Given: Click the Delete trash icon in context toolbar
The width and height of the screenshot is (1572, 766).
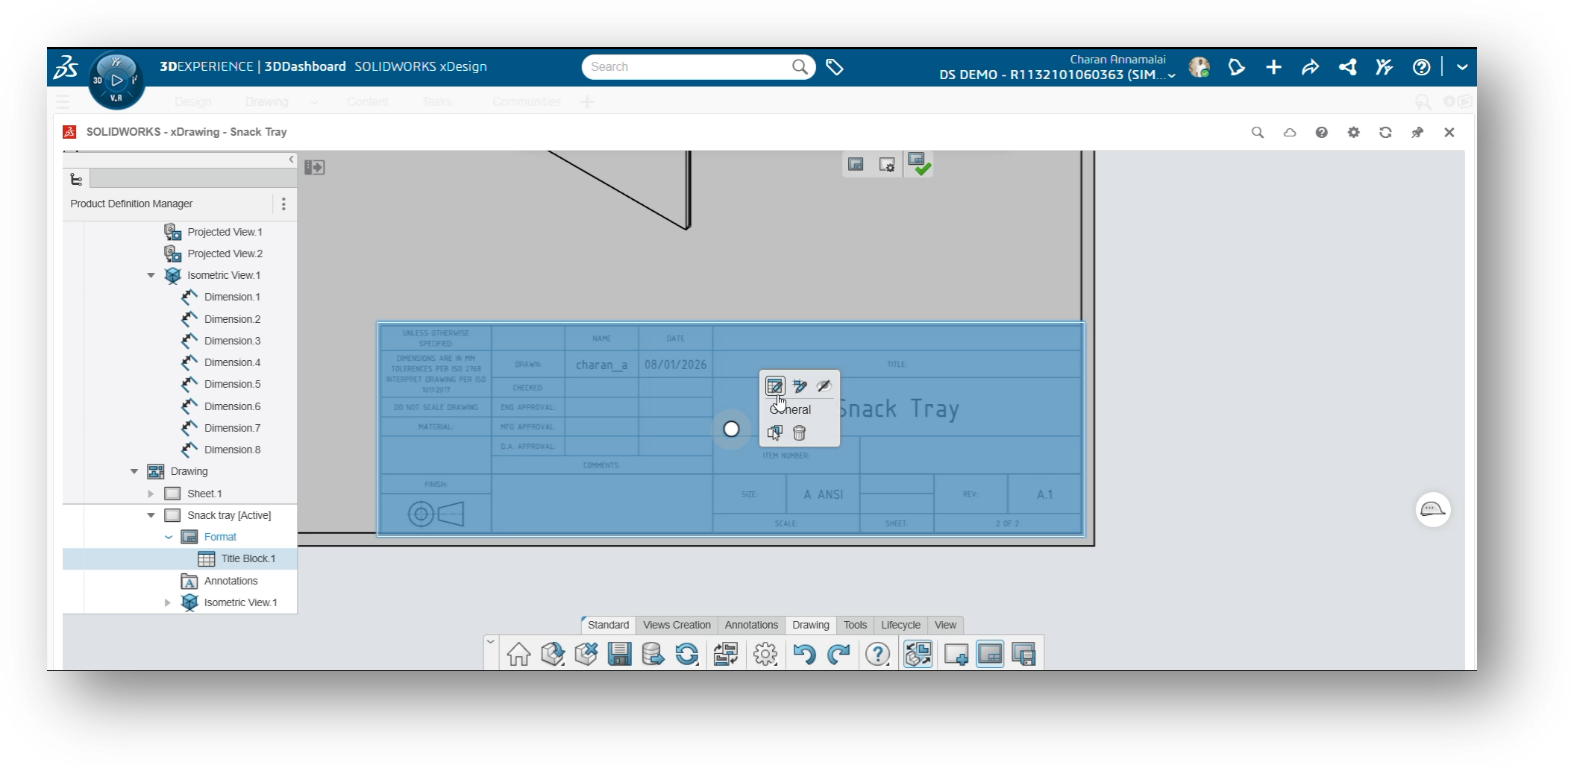Looking at the screenshot, I should pyautogui.click(x=799, y=433).
